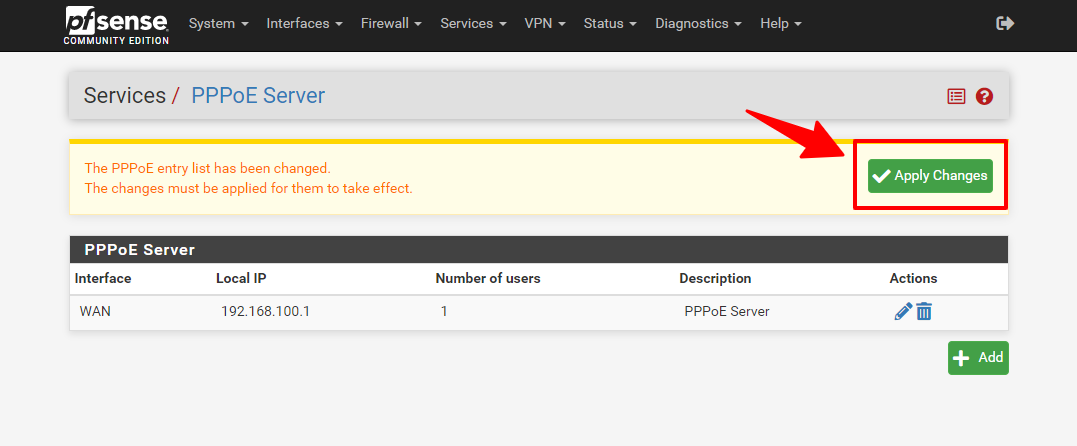Expand the Interfaces dropdown menu
1077x446 pixels.
click(304, 23)
